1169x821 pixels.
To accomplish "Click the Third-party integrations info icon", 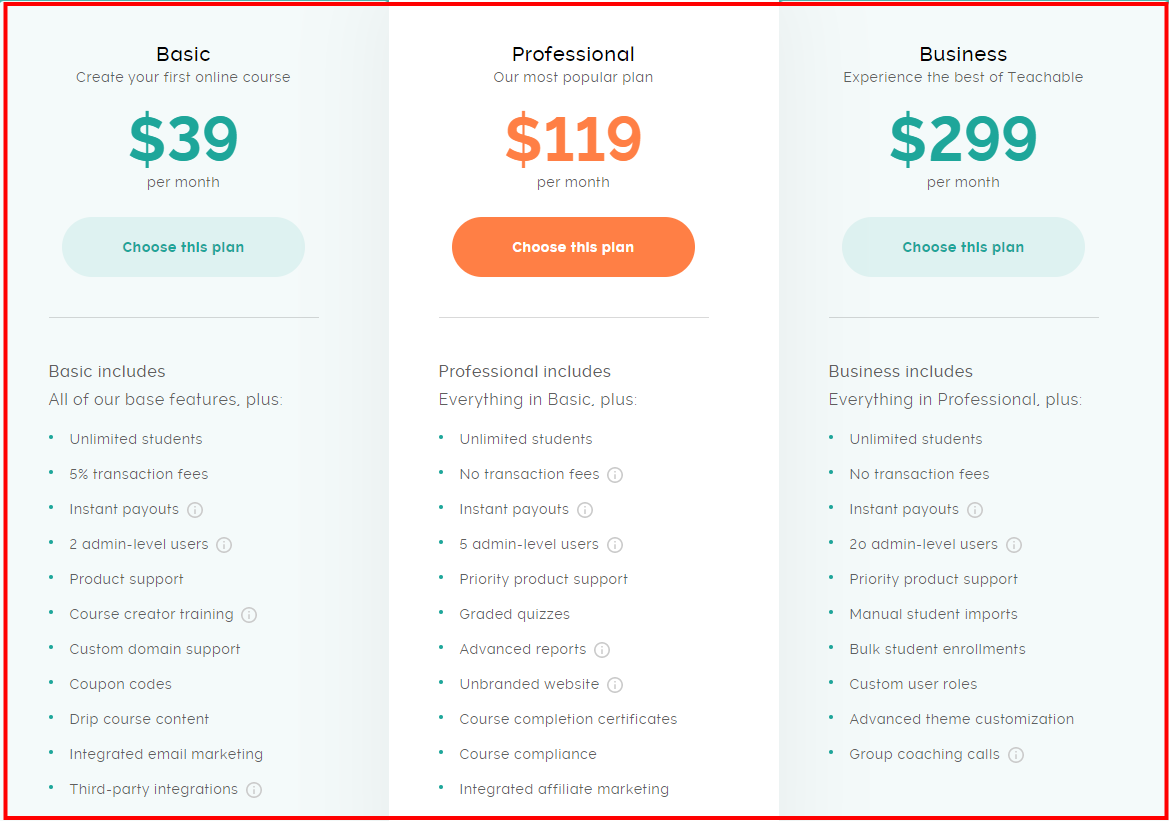I will [x=254, y=789].
